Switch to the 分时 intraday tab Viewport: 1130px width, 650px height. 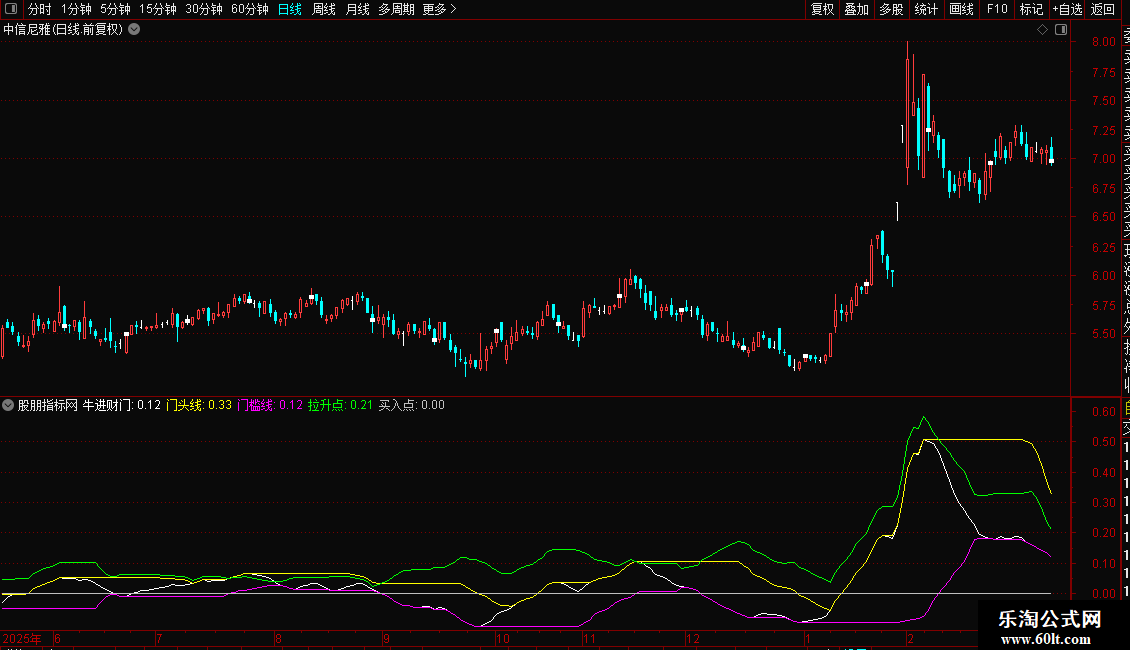39,10
